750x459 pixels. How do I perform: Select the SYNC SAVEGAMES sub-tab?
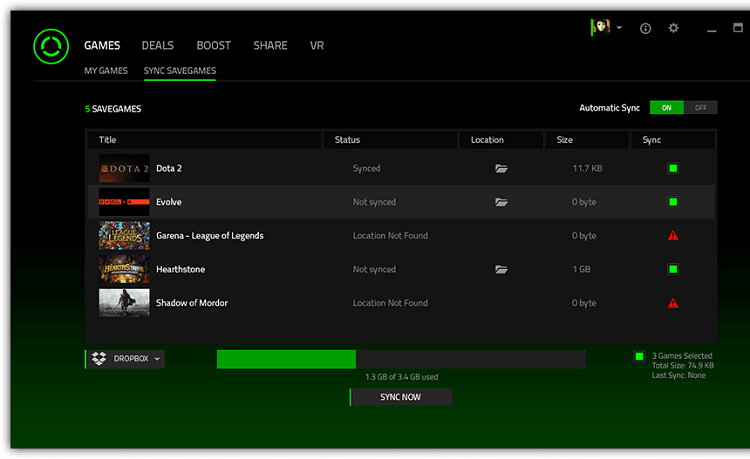[x=180, y=71]
